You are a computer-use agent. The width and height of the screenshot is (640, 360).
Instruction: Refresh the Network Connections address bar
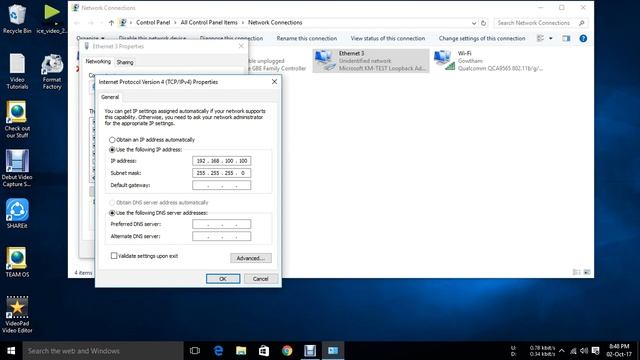483,23
